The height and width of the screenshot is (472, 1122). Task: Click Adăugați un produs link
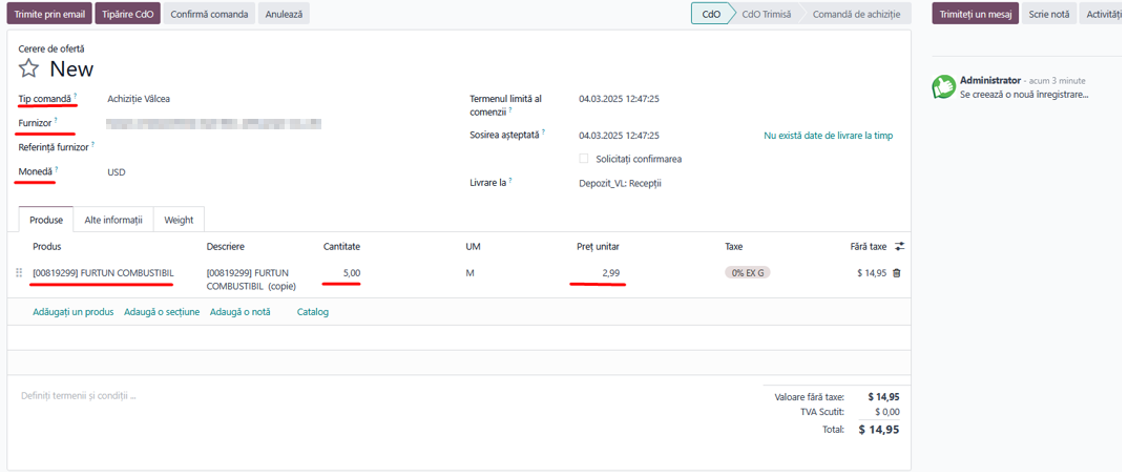pyautogui.click(x=73, y=312)
